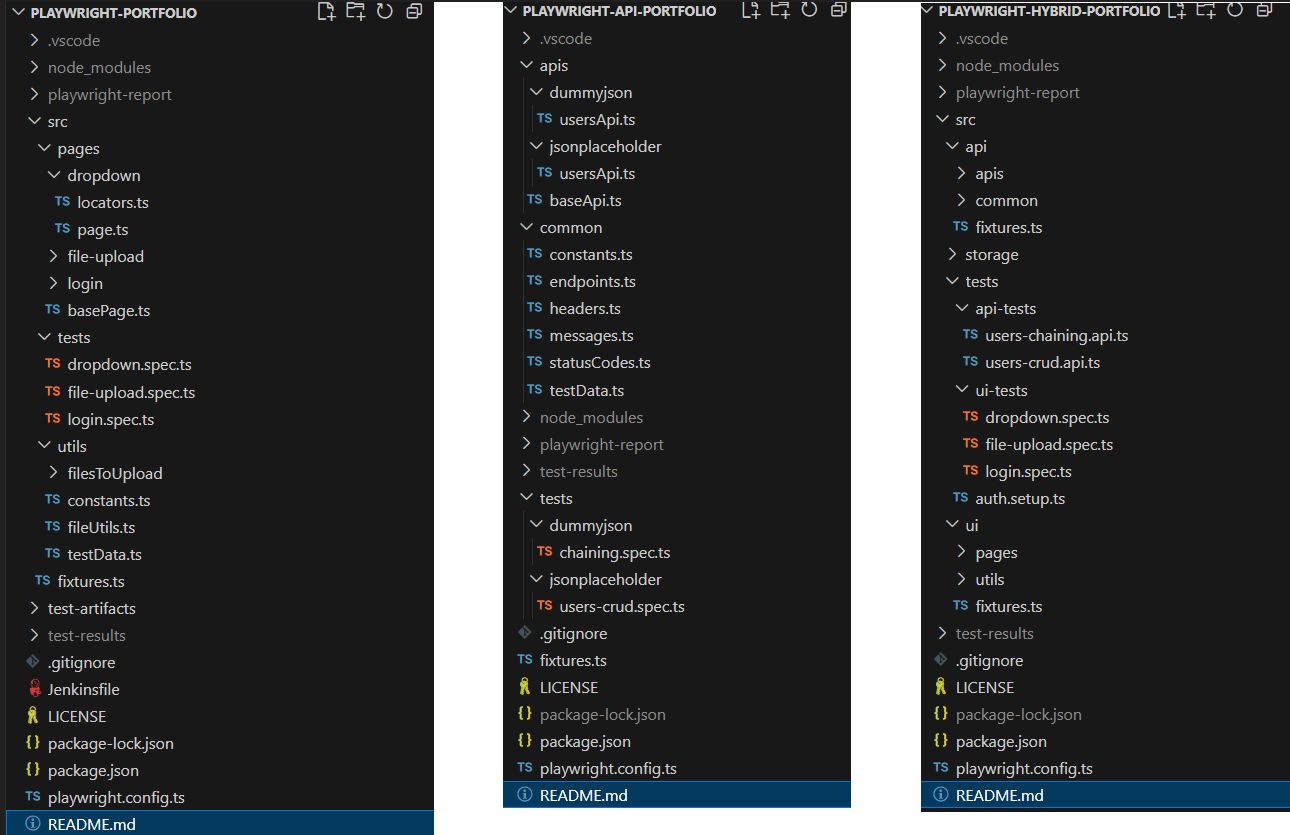Image resolution: width=1290 pixels, height=835 pixels.
Task: Collapse the api-tests folder
Action: tap(962, 308)
